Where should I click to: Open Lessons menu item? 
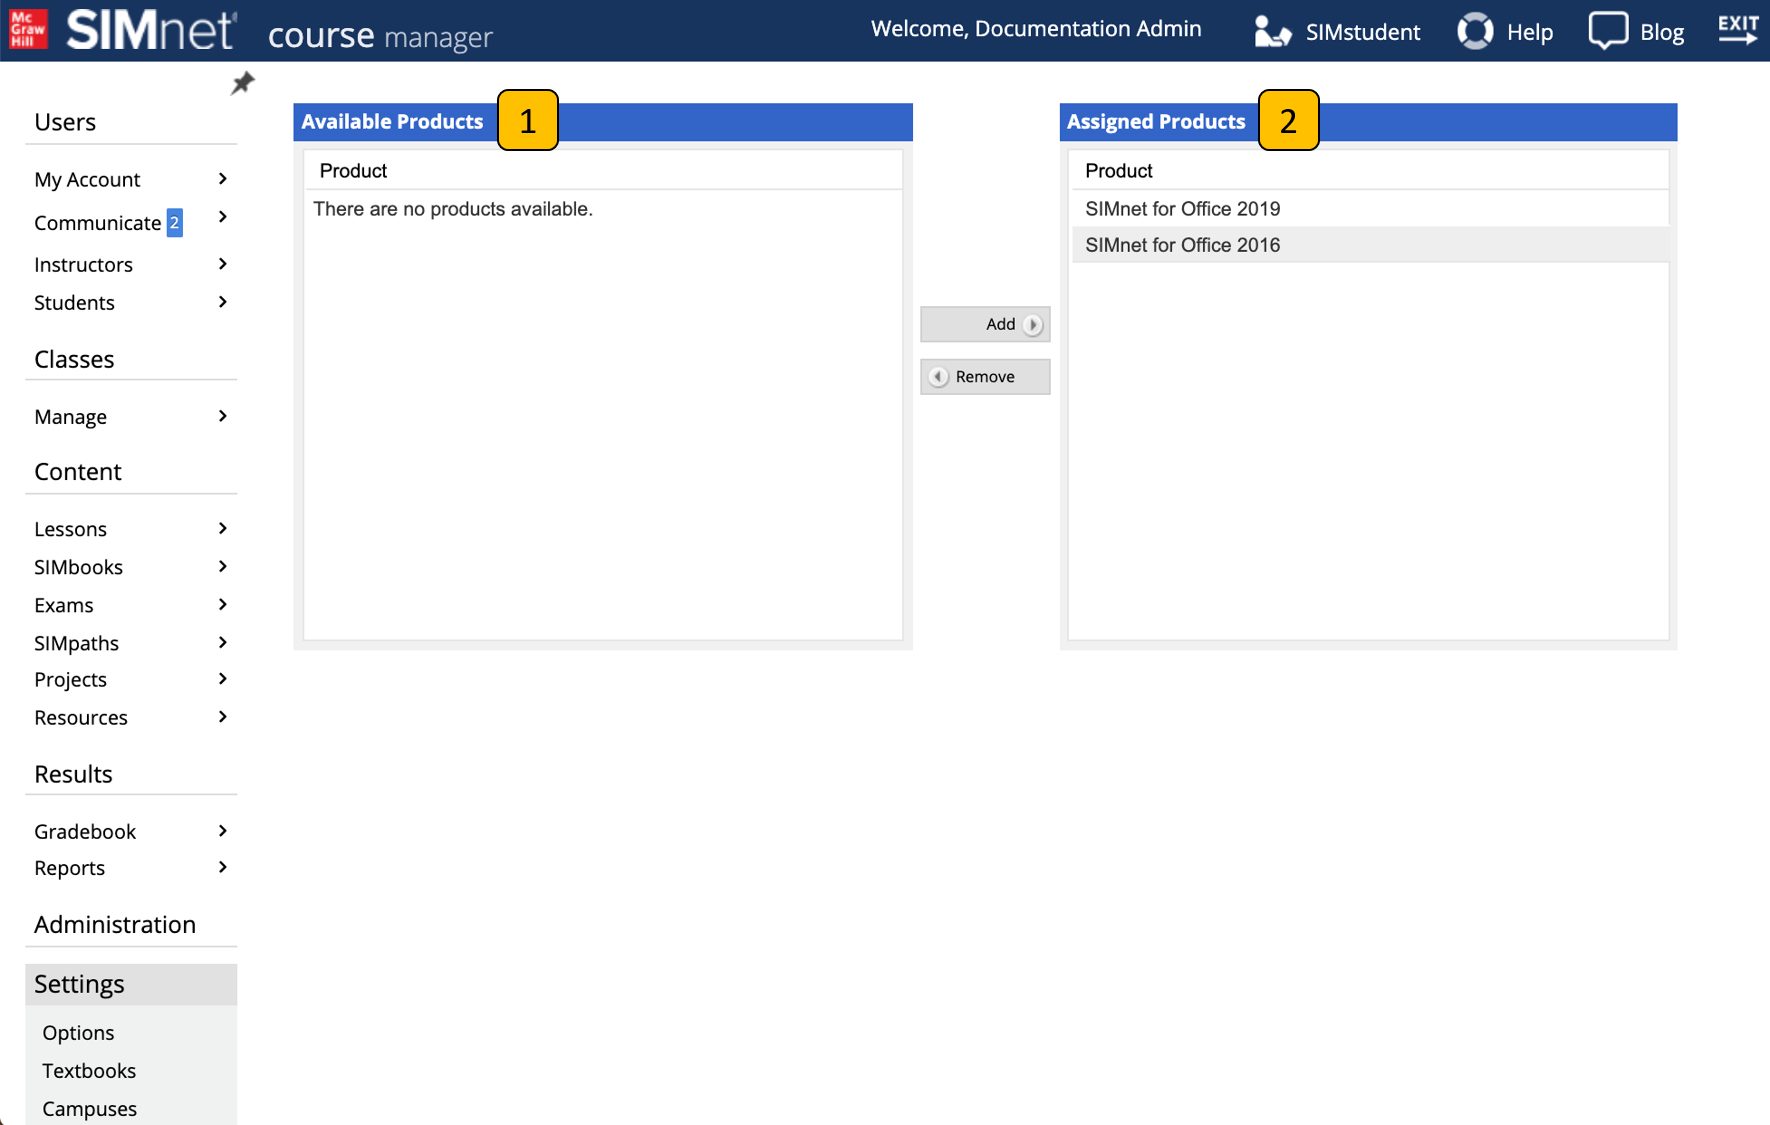tap(70, 529)
